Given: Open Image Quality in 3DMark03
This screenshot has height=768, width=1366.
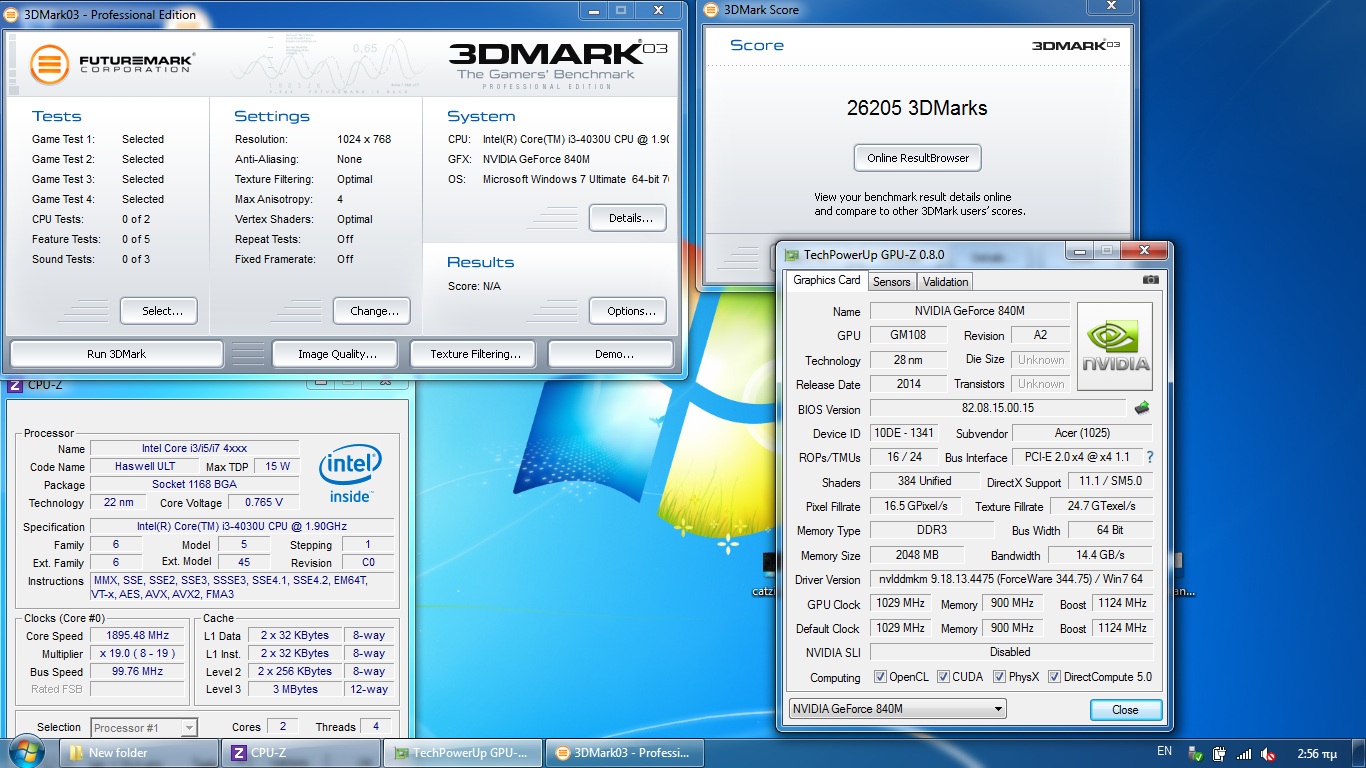Looking at the screenshot, I should [337, 354].
